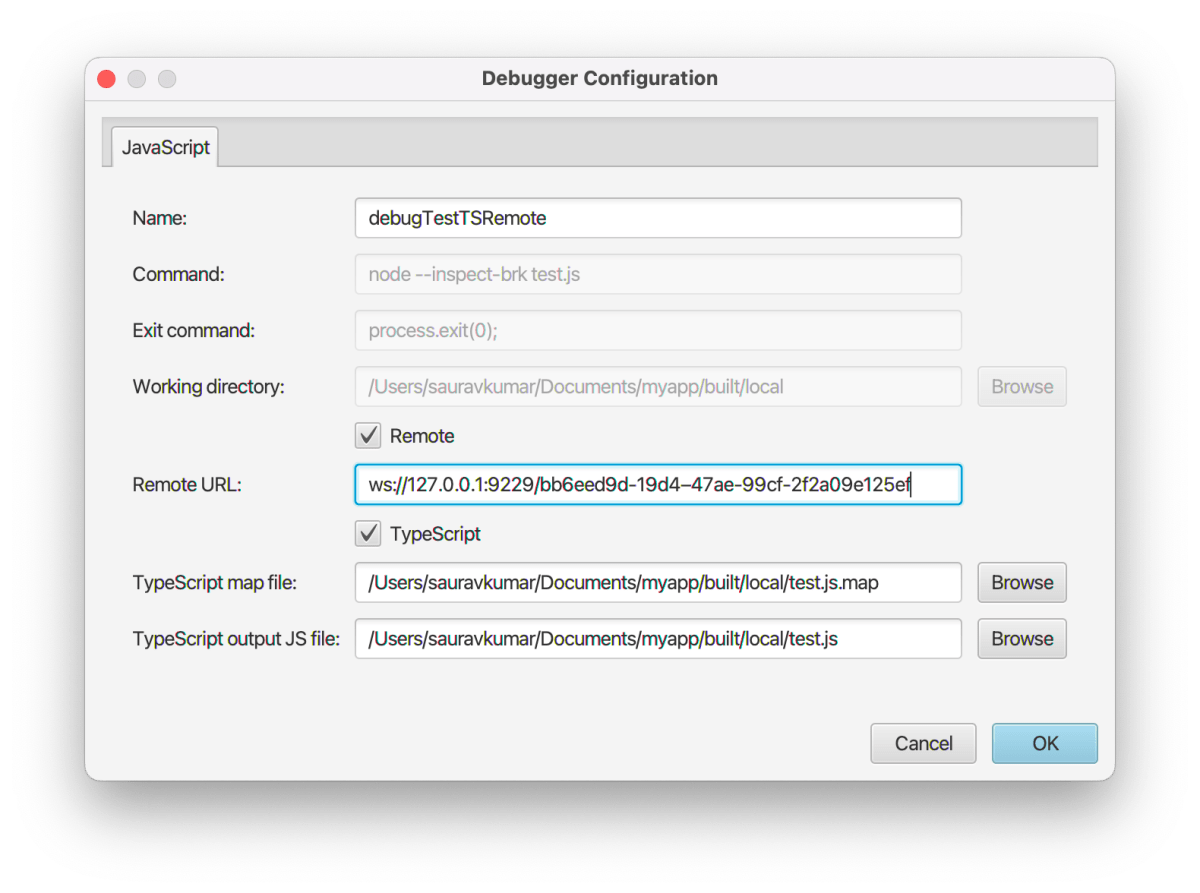
Task: Click the TypeScript map file path field
Action: click(x=658, y=582)
